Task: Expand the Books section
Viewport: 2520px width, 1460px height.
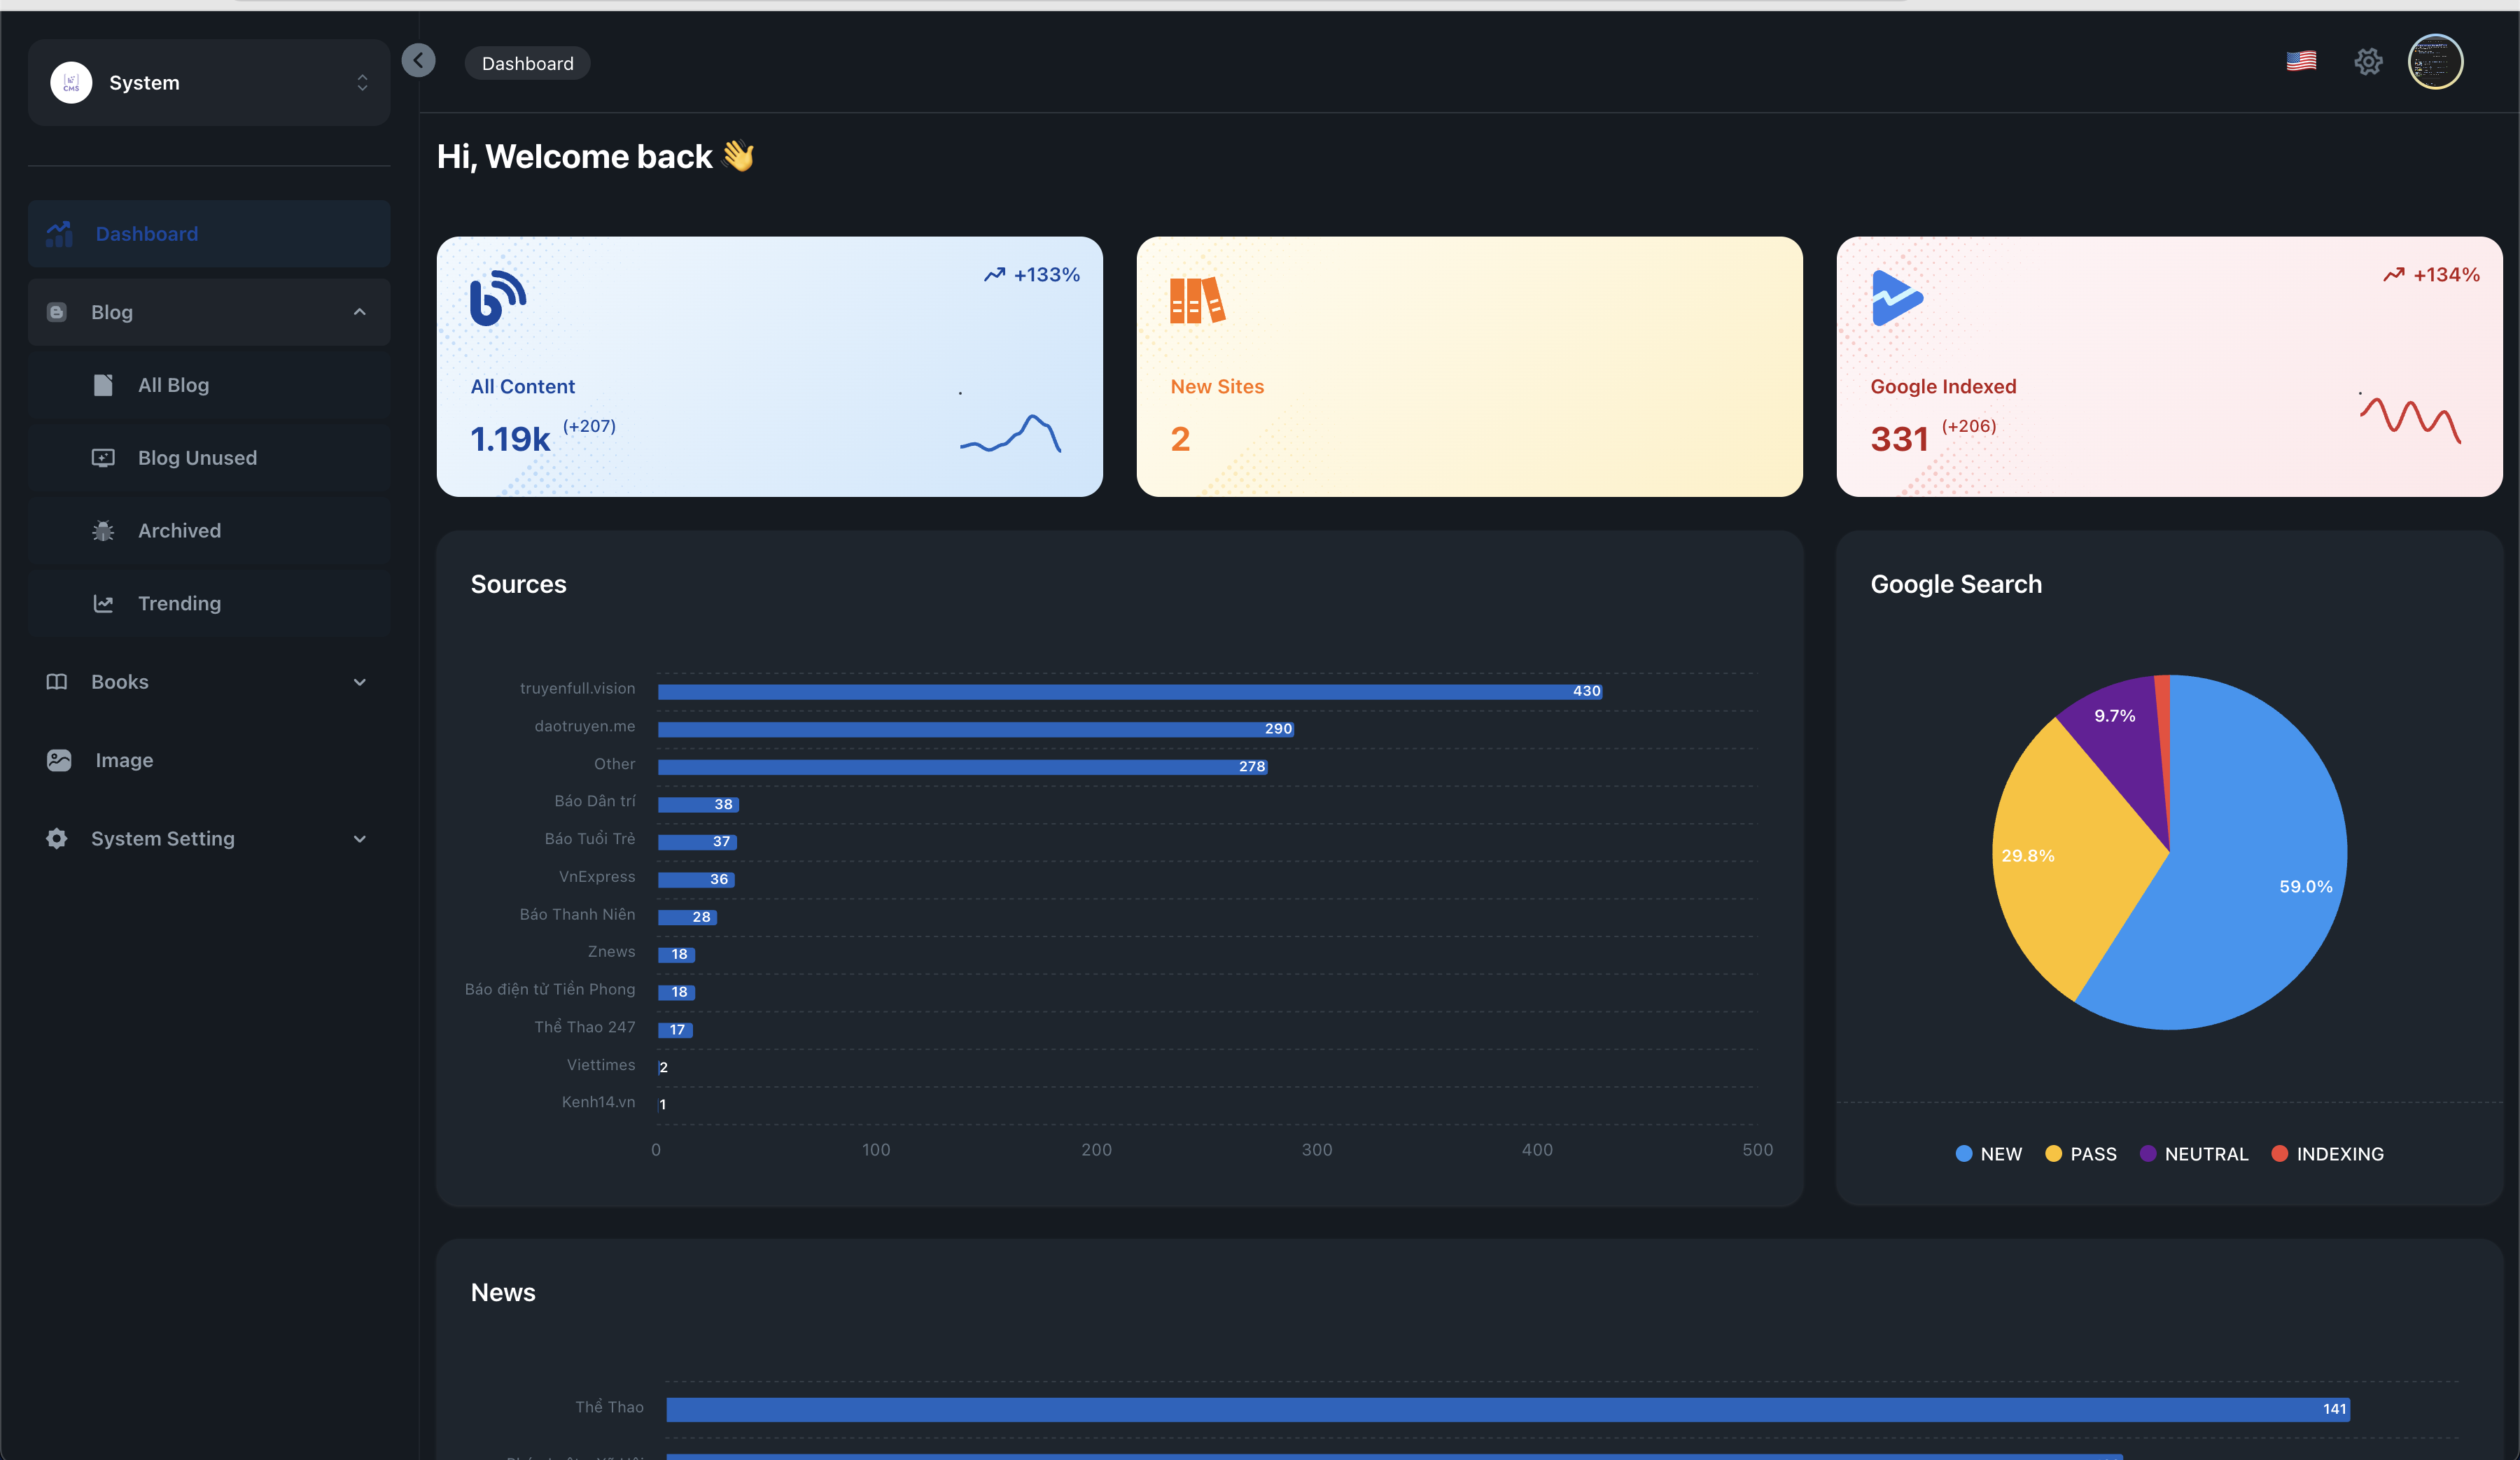Action: 359,681
